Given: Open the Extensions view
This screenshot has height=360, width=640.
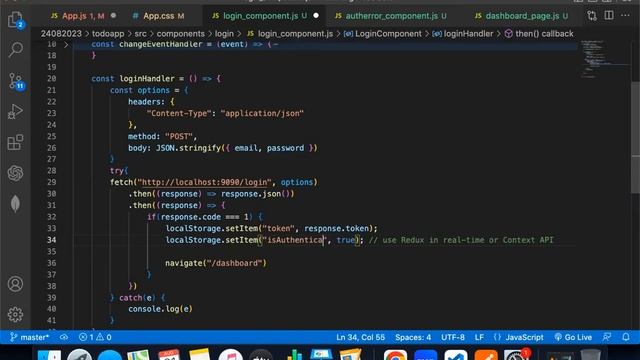Looking at the screenshot, I should pyautogui.click(x=16, y=142).
